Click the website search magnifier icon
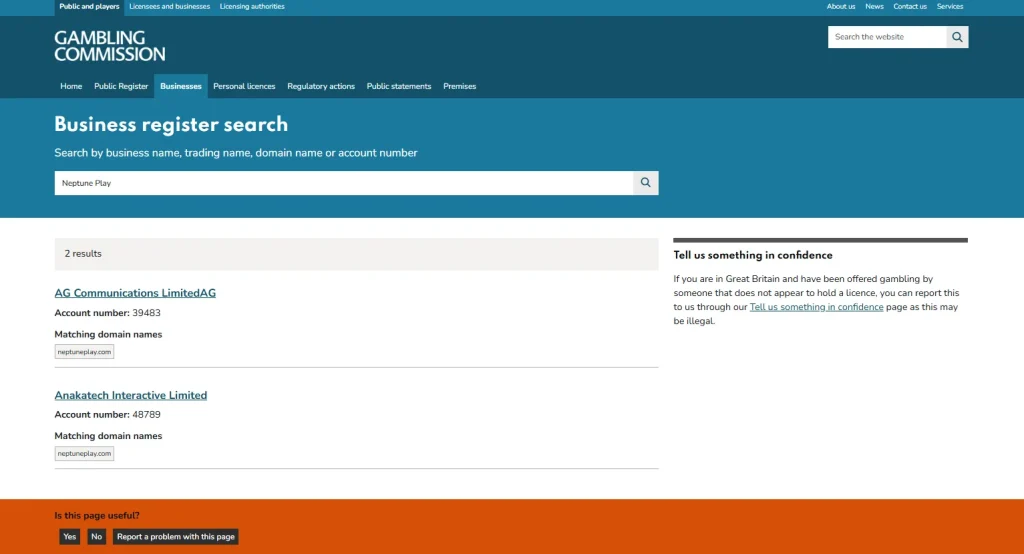Viewport: 1024px width, 554px height. (x=957, y=37)
